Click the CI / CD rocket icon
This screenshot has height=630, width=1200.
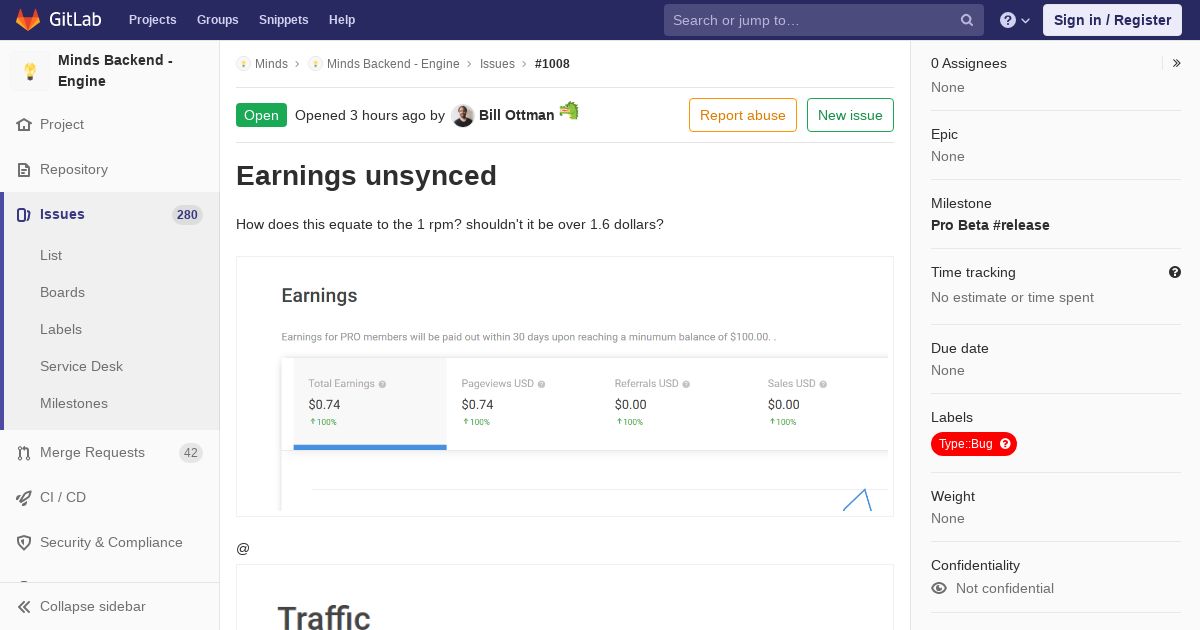pos(24,498)
